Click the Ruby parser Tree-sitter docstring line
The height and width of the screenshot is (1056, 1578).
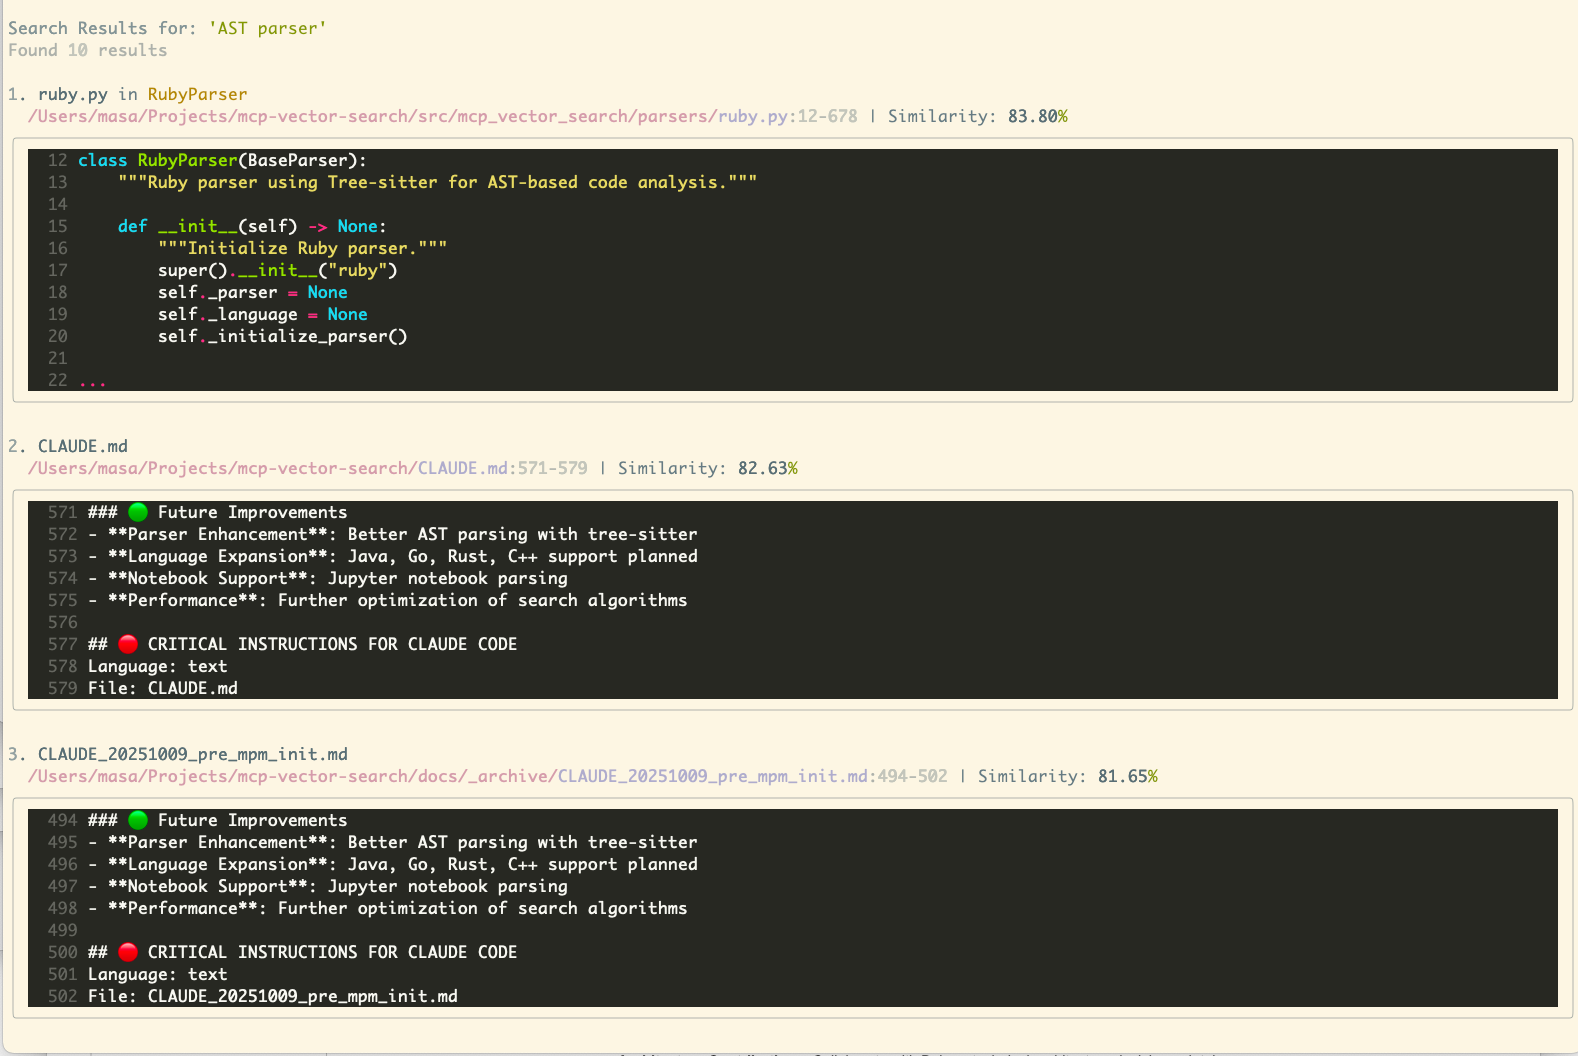[x=437, y=182]
